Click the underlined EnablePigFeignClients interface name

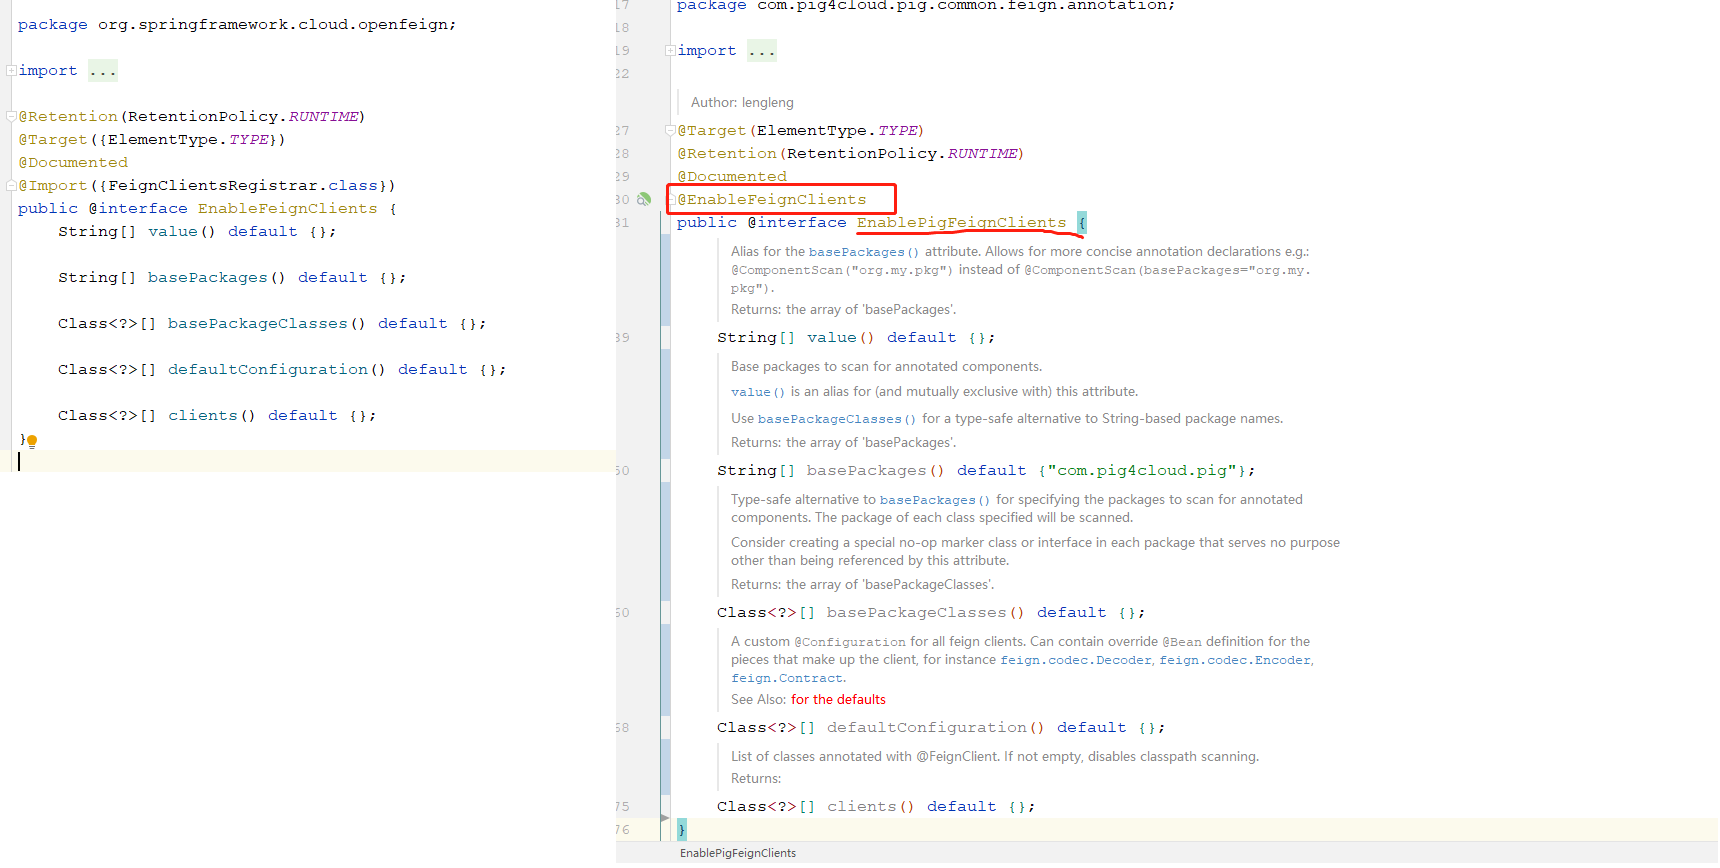[x=961, y=222]
